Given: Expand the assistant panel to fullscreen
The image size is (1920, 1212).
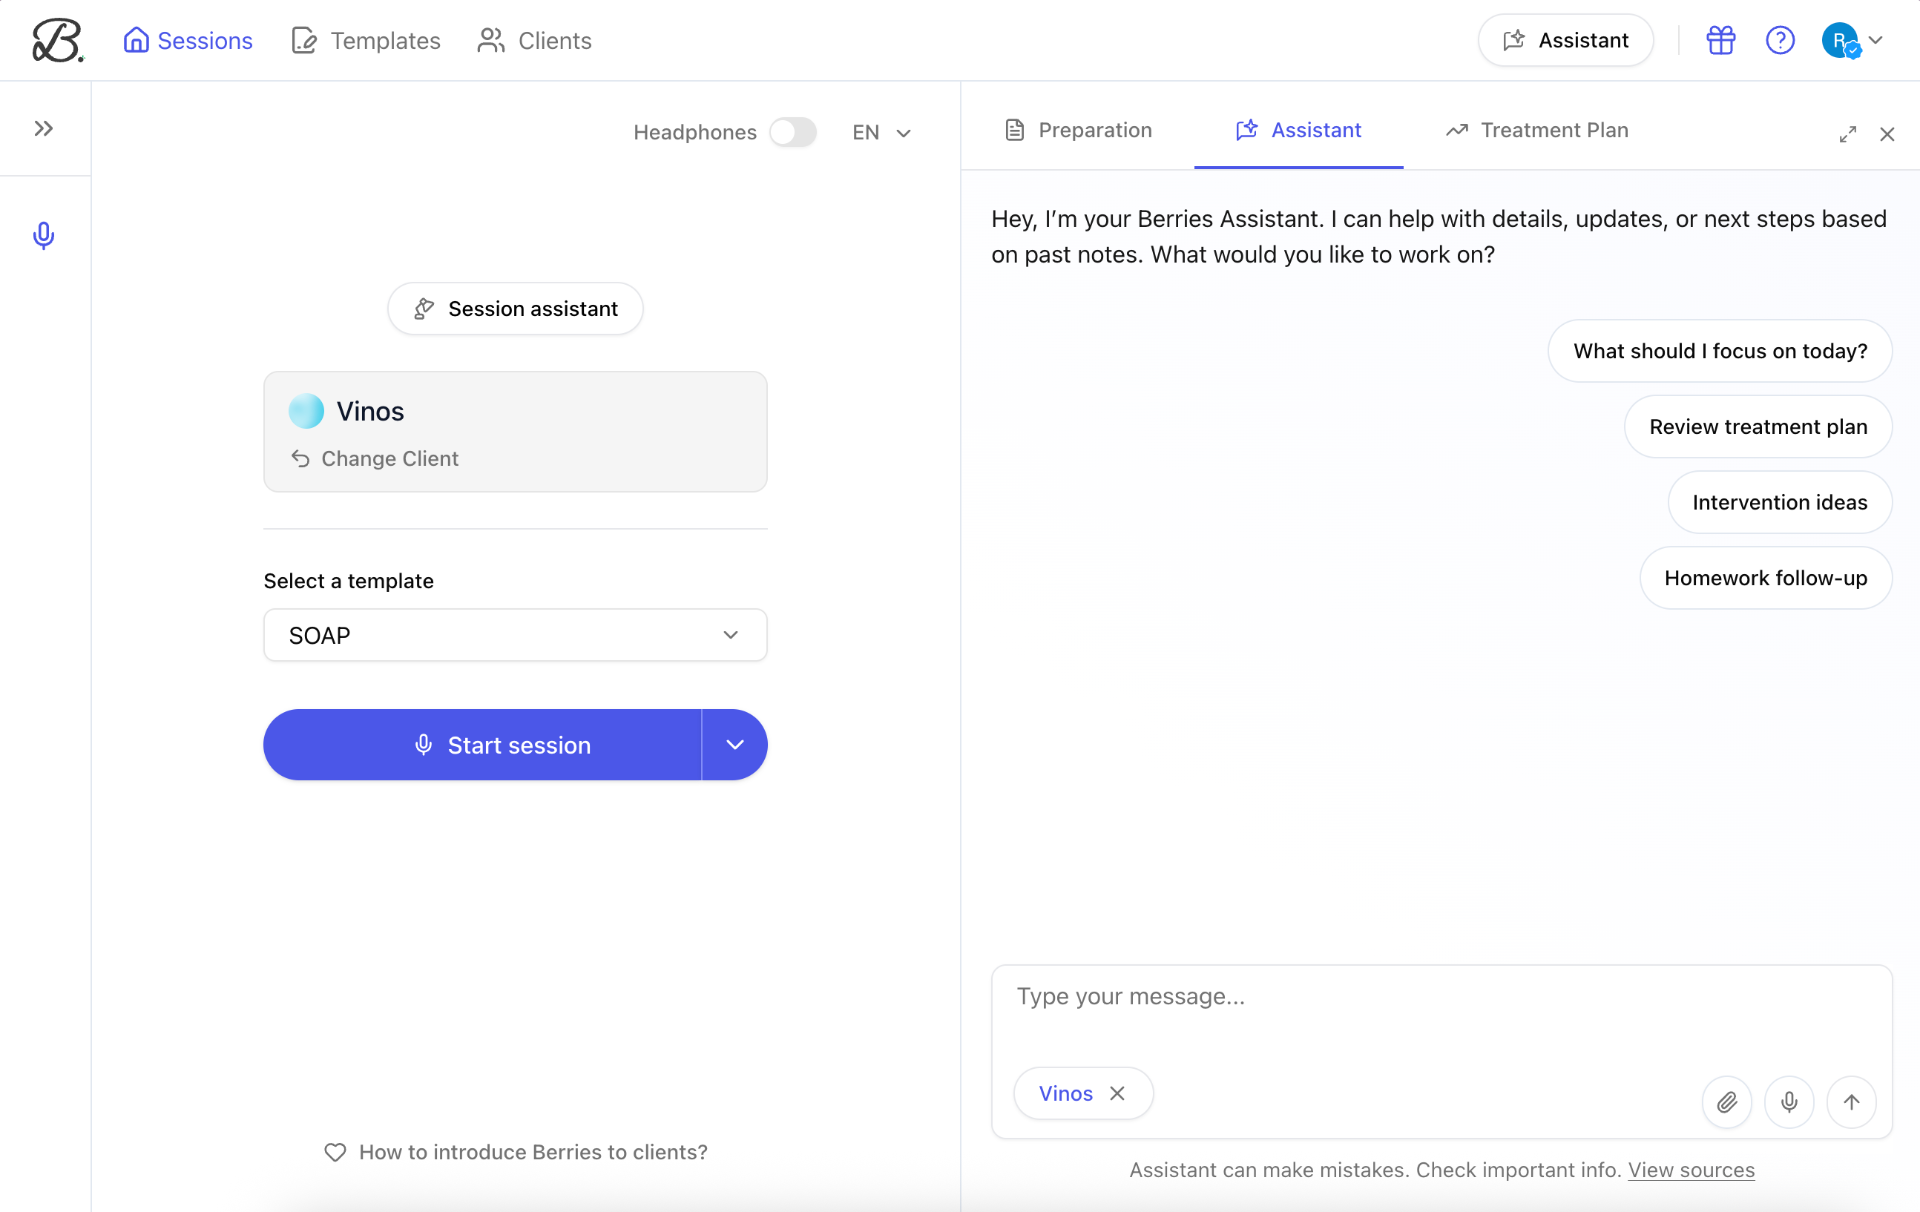Looking at the screenshot, I should coord(1848,134).
